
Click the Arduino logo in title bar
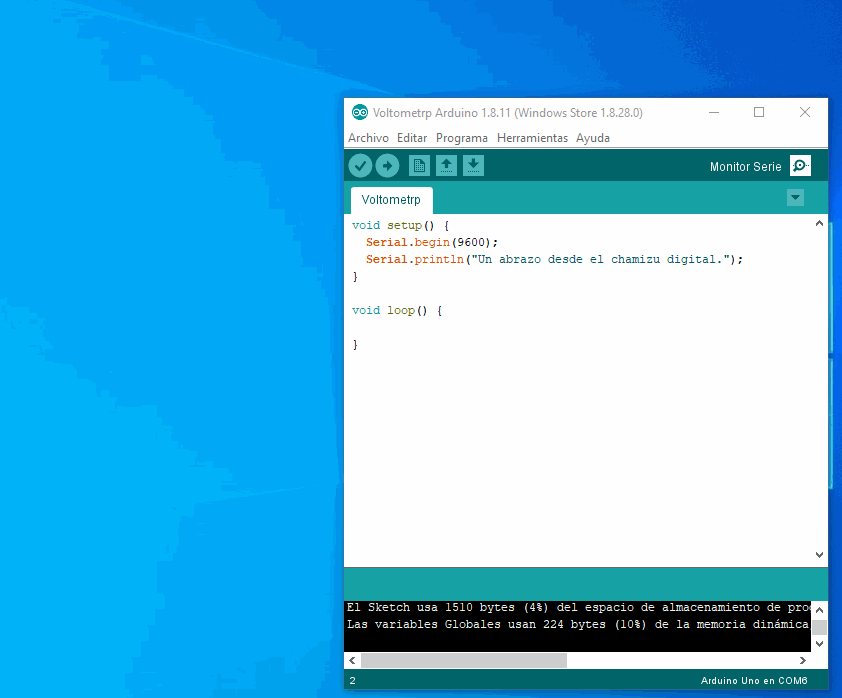(x=359, y=113)
